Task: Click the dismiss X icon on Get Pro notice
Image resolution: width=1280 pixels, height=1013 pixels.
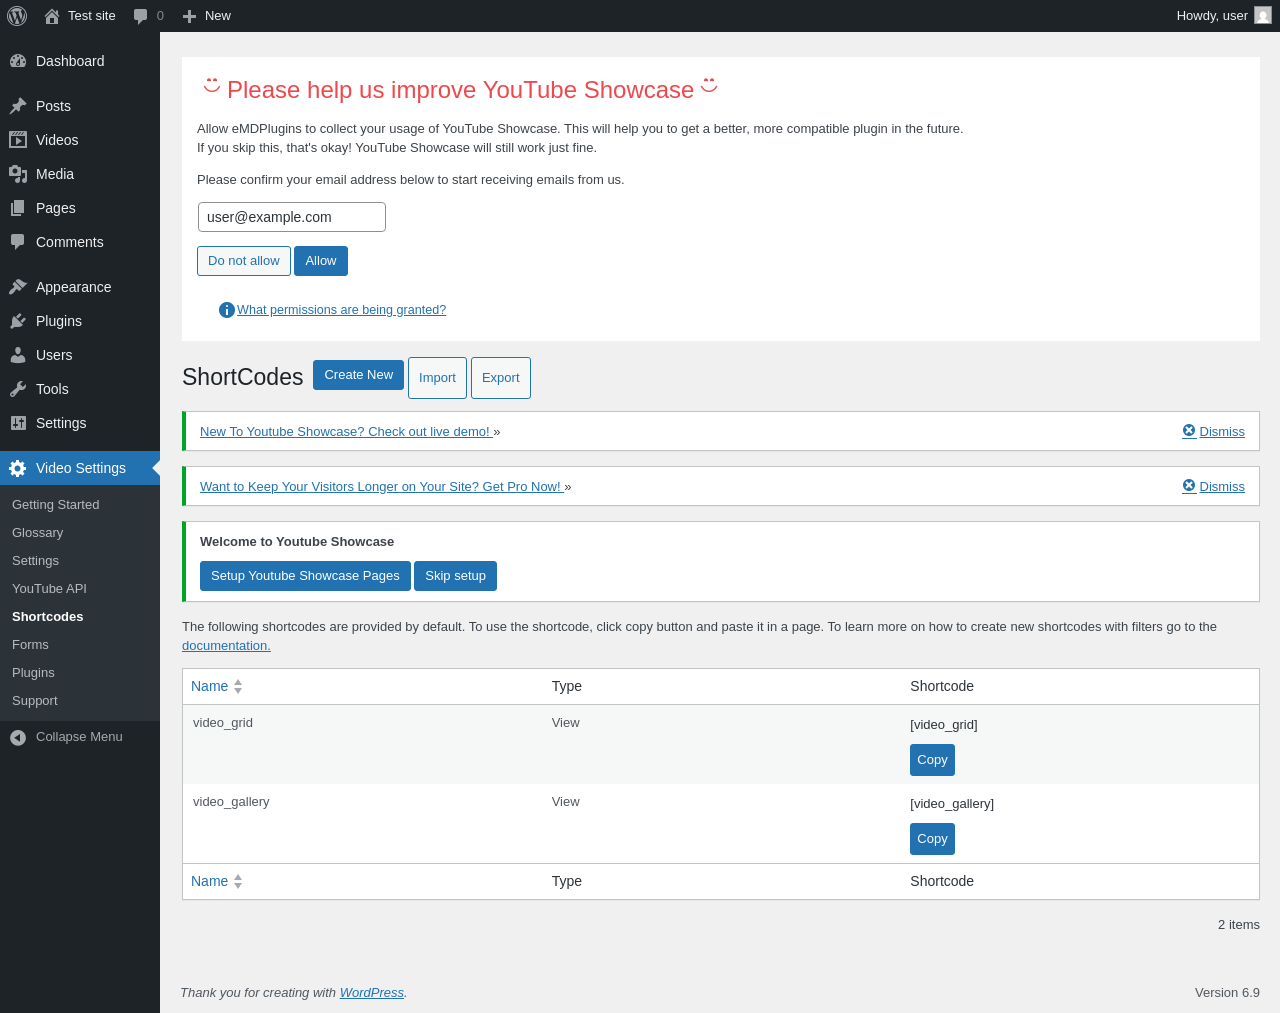Action: click(x=1189, y=486)
